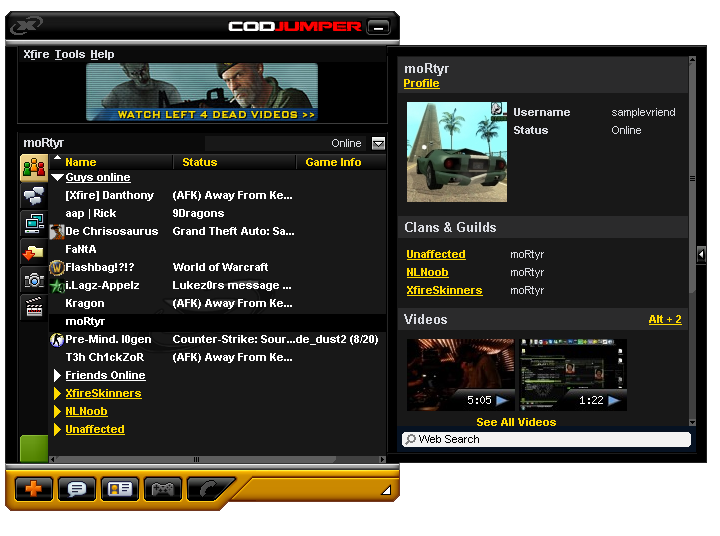Image resolution: width=720 pixels, height=536 pixels.
Task: Click scroll down arrow in info panel
Action: coord(692,423)
